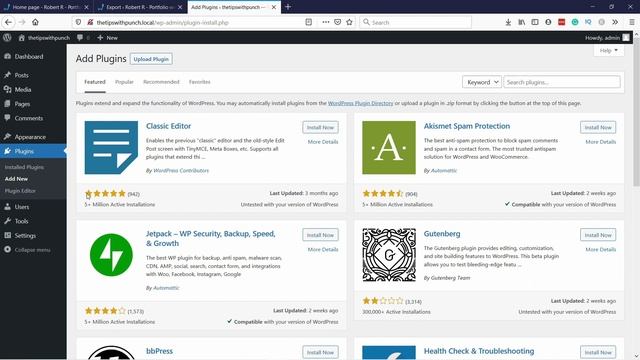Click the green circular extension icon
This screenshot has height=360, width=640.
click(x=575, y=22)
